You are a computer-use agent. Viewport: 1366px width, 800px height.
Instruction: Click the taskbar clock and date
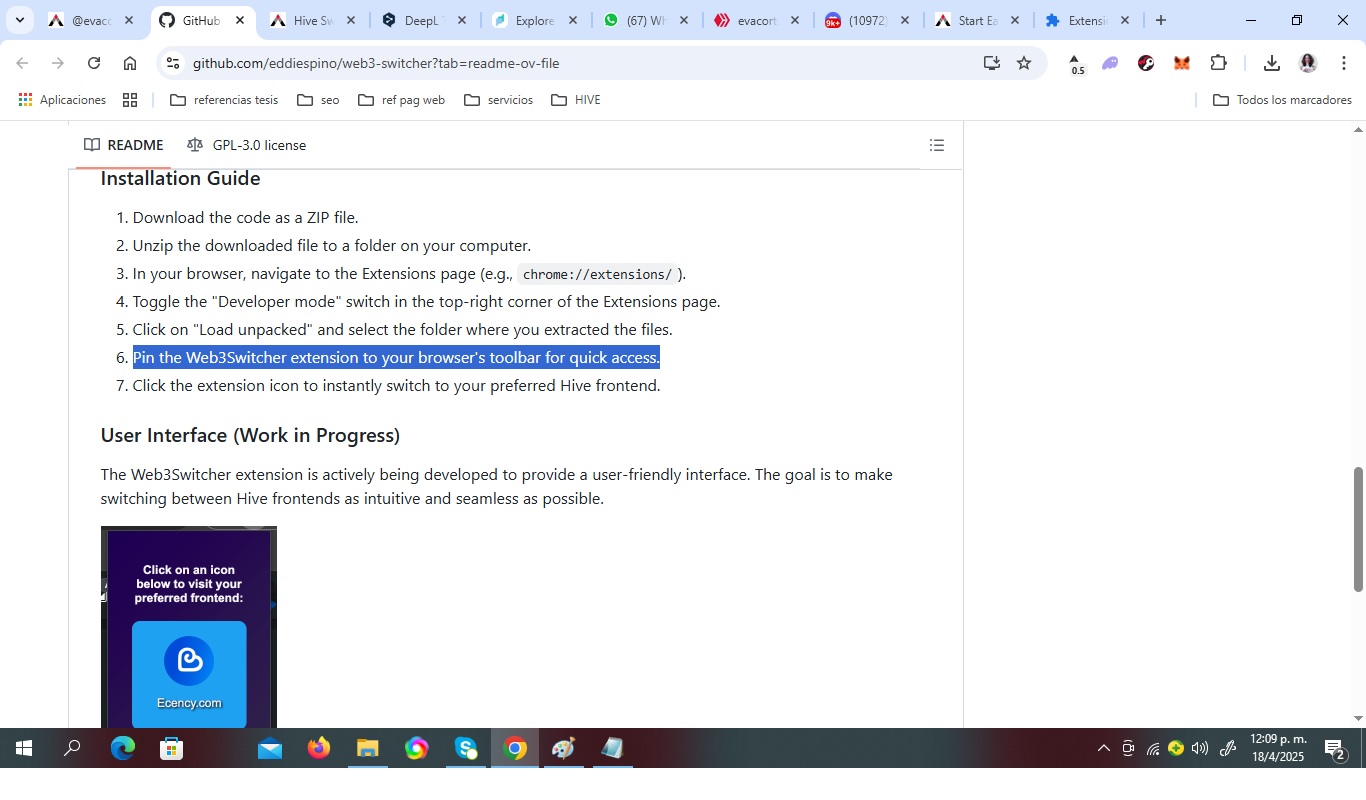click(1278, 748)
